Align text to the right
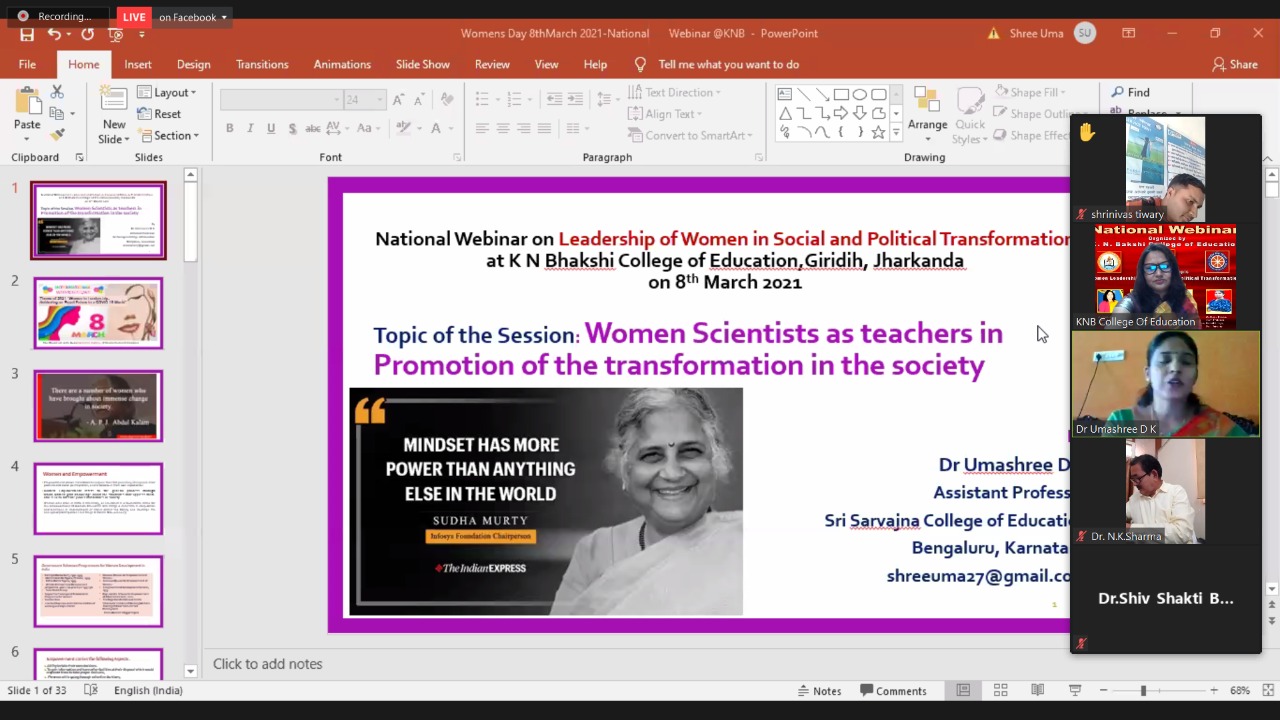1280x720 pixels. tap(523, 128)
